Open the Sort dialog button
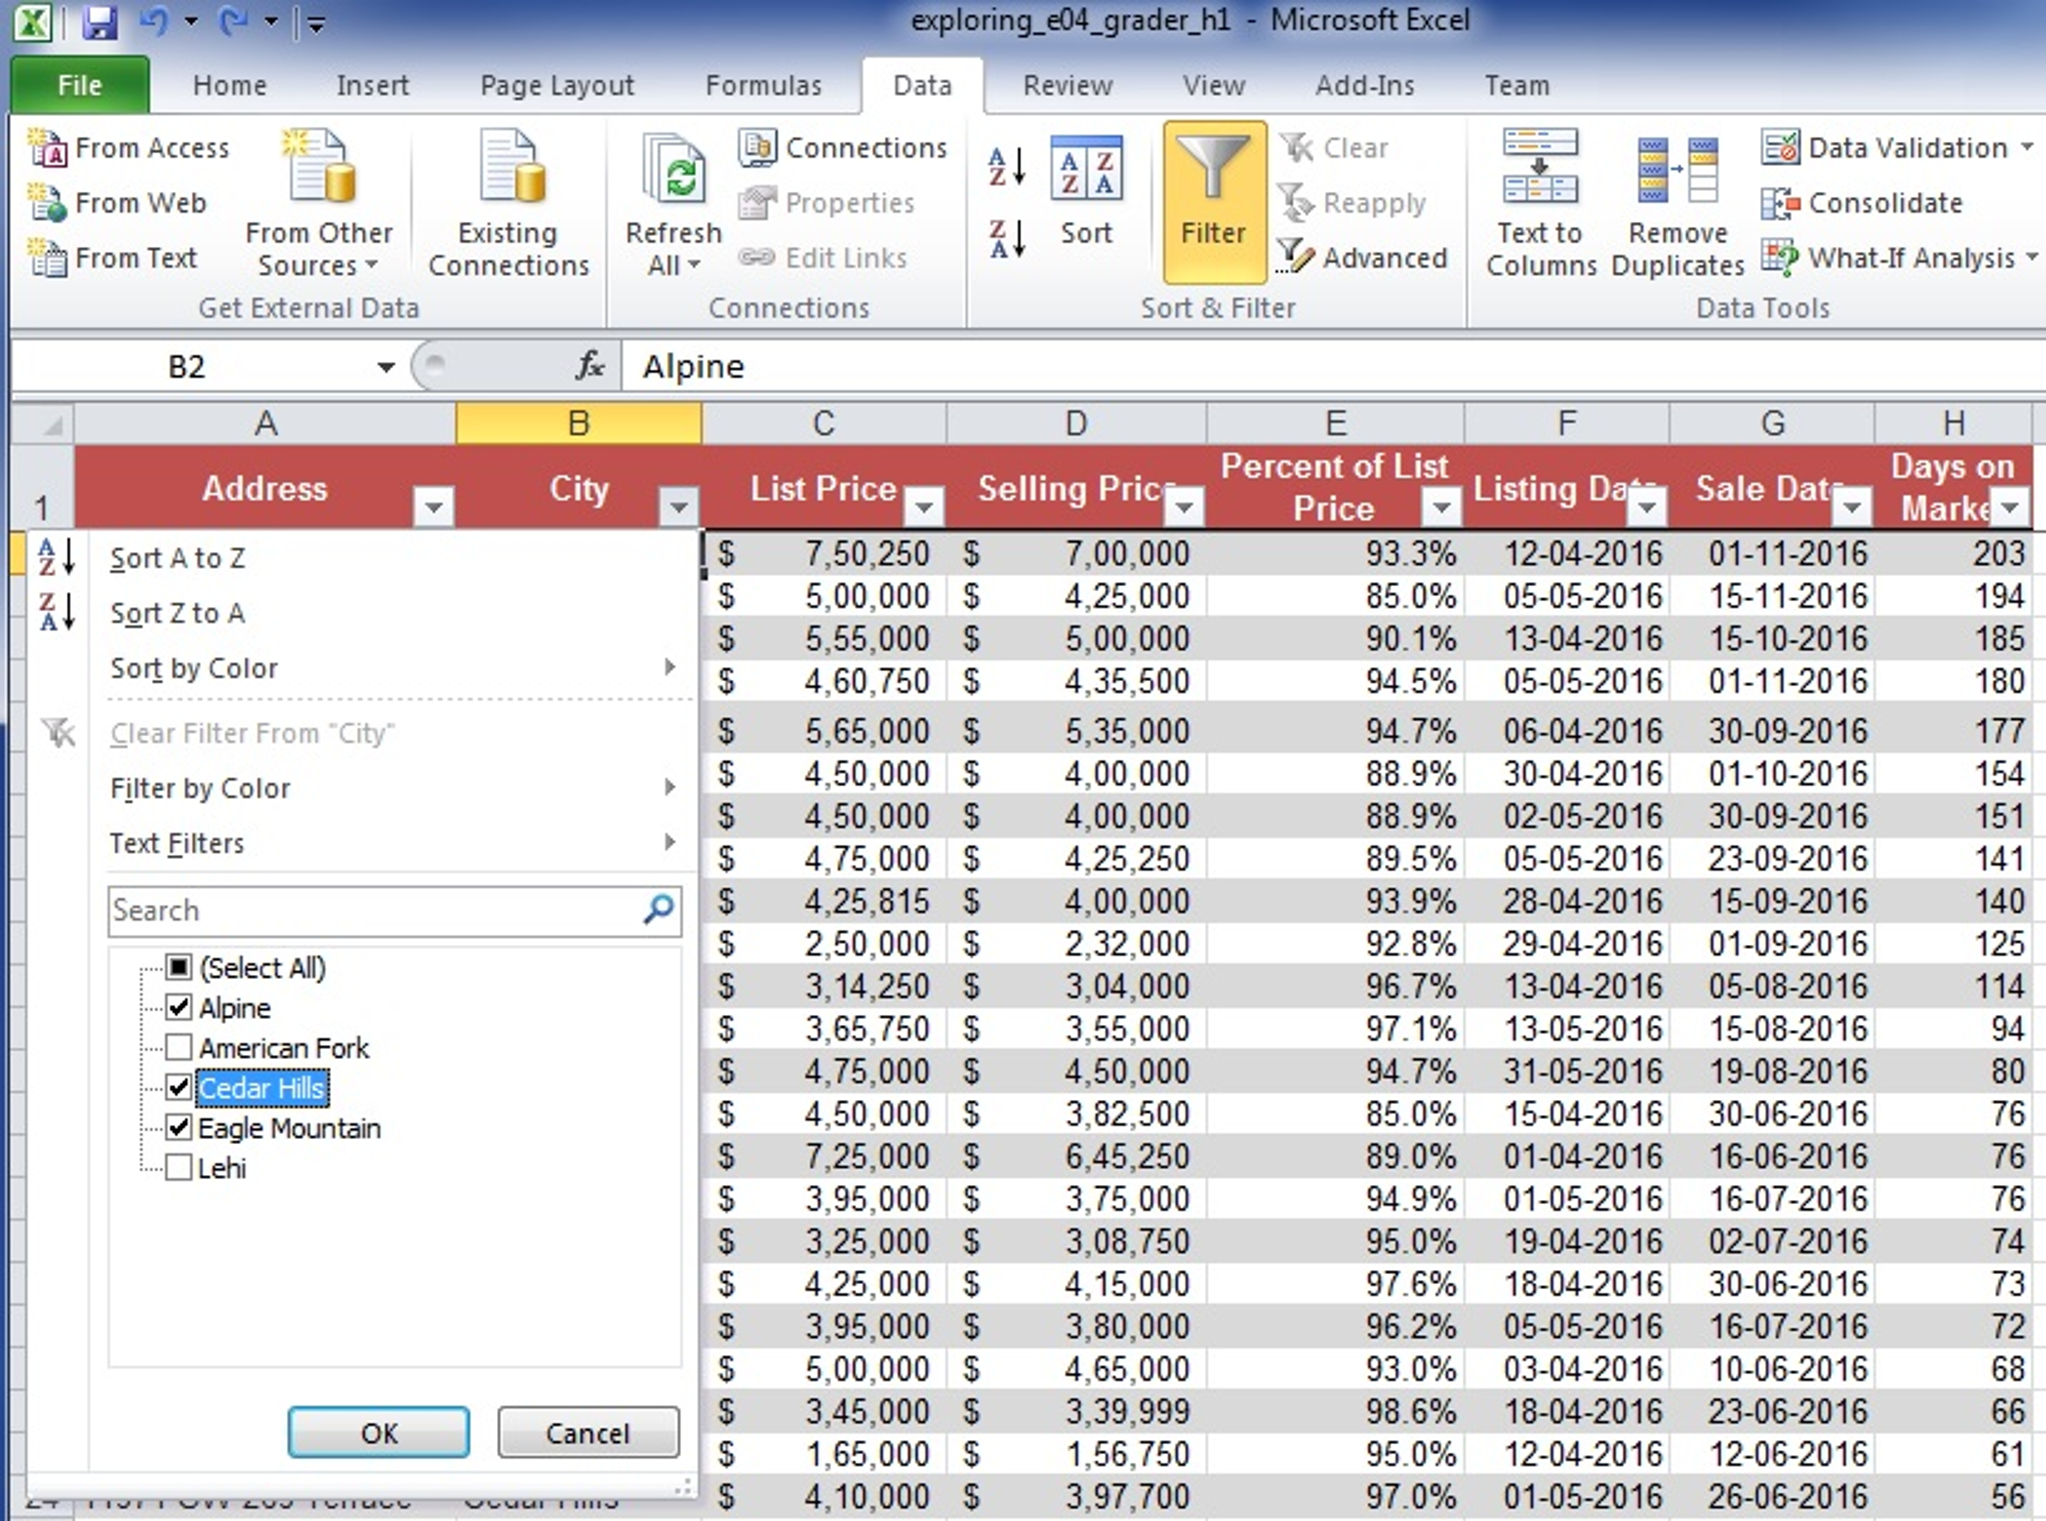 click(x=1086, y=192)
